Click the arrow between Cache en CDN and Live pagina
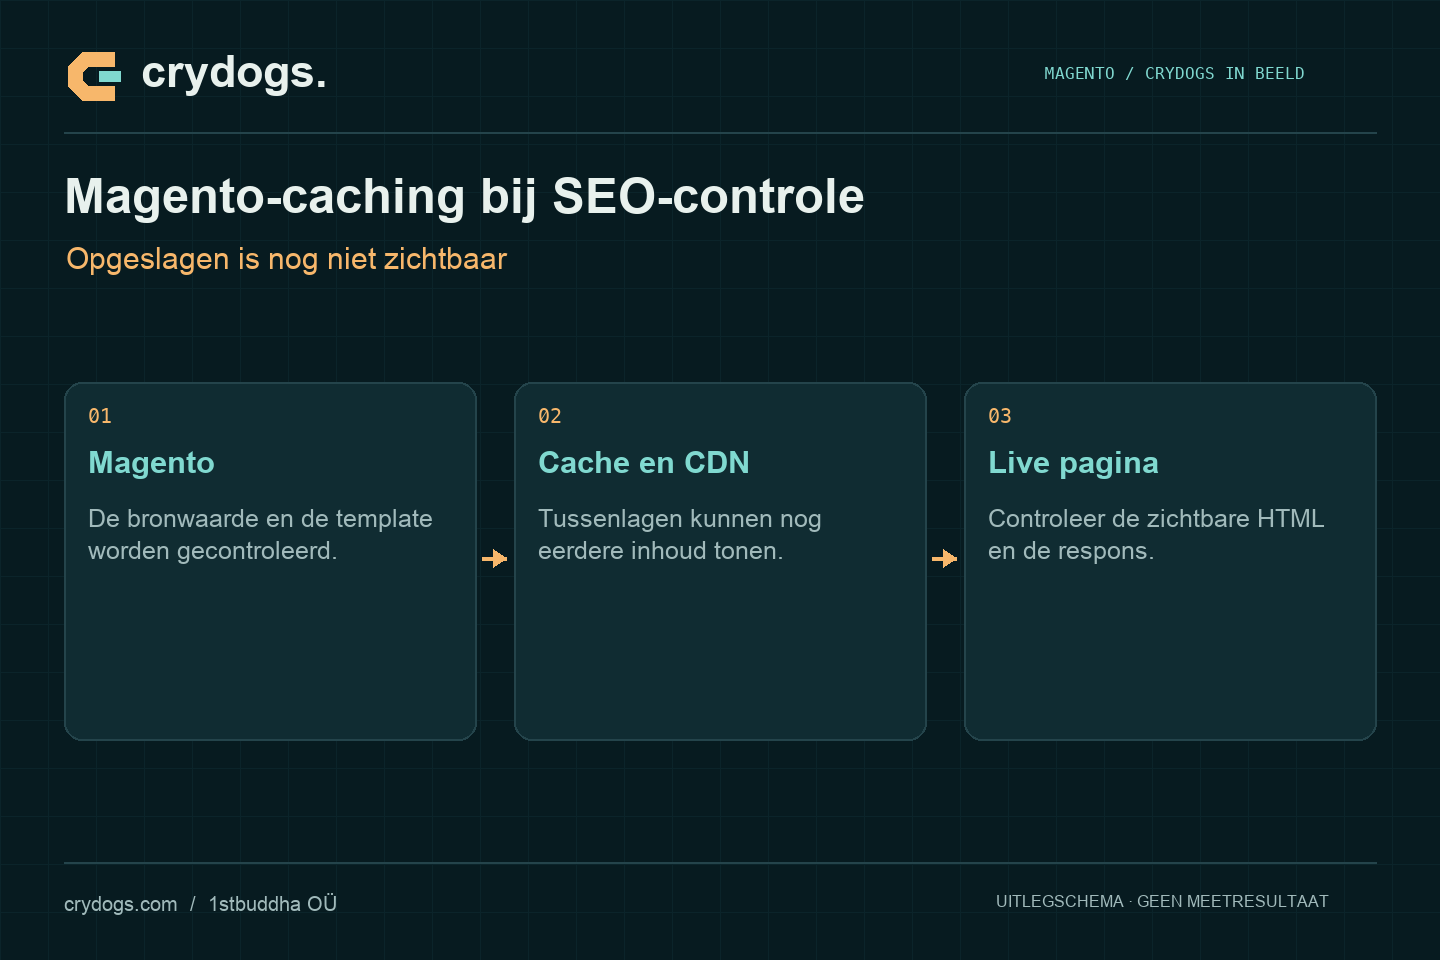The image size is (1440, 960). click(x=945, y=558)
